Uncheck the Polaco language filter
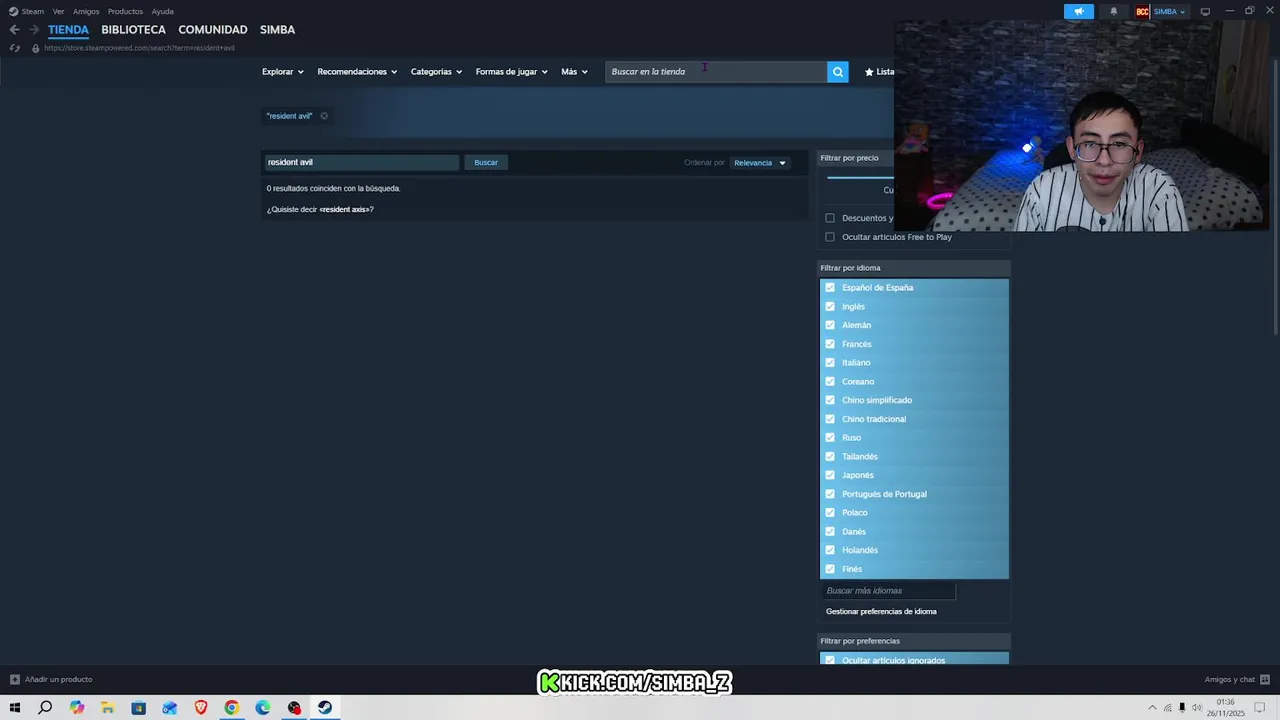This screenshot has height=720, width=1280. [x=830, y=513]
